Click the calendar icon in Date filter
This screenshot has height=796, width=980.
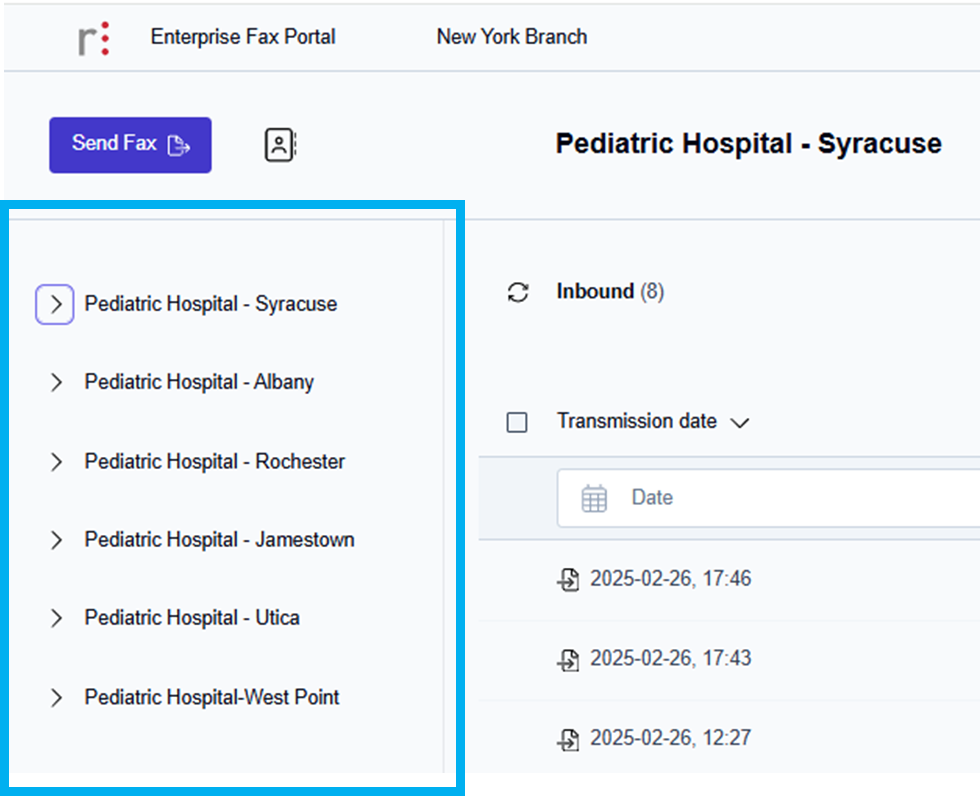[x=594, y=498]
